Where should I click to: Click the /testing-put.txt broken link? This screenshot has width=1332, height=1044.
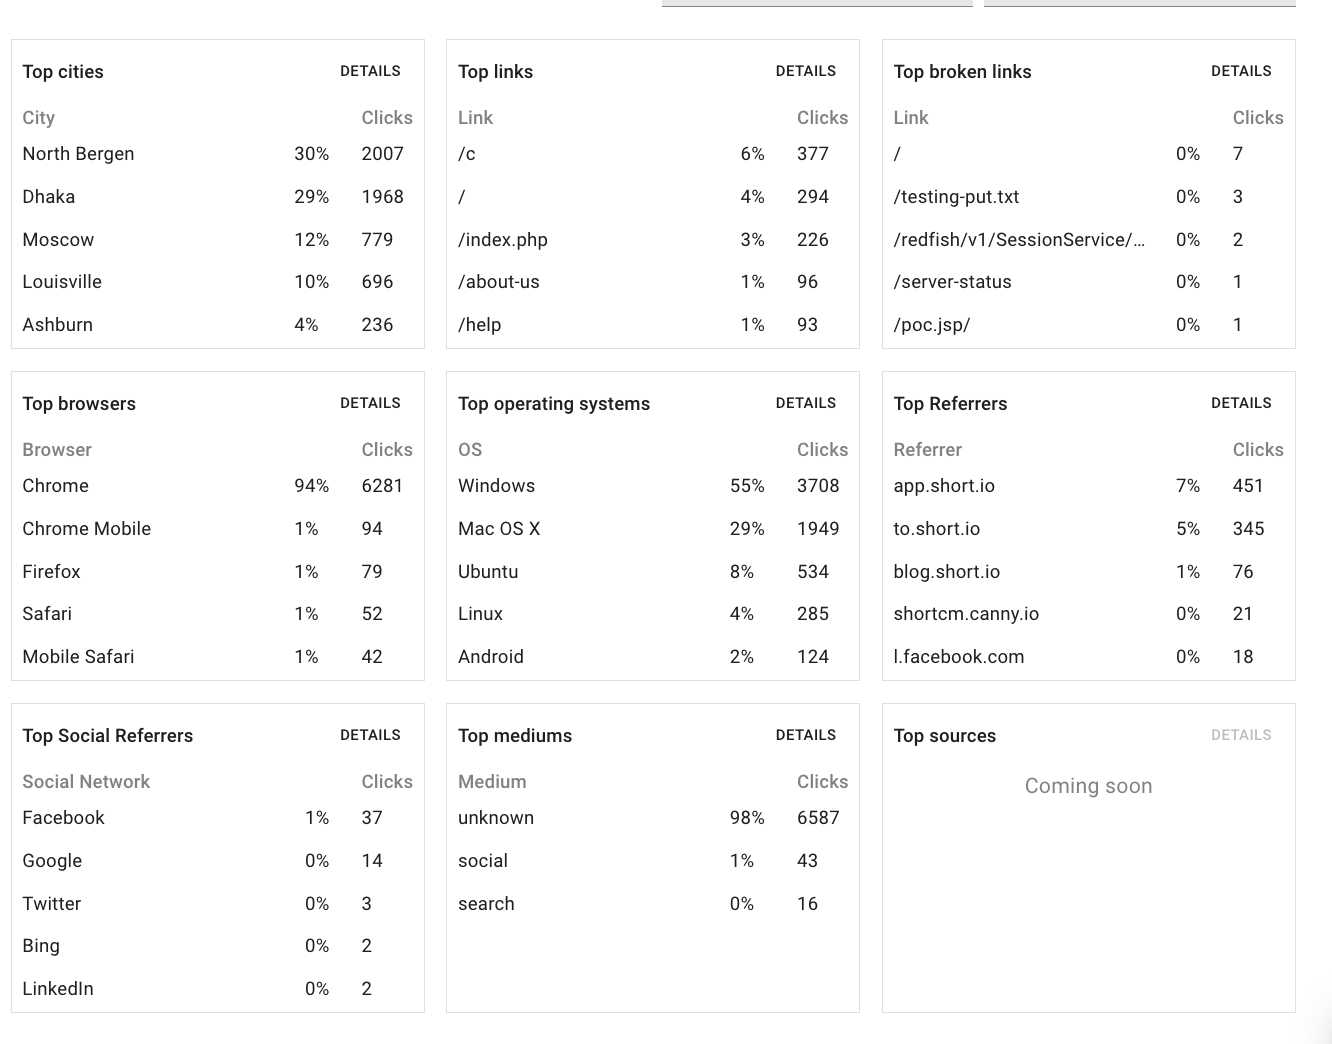[x=956, y=197]
